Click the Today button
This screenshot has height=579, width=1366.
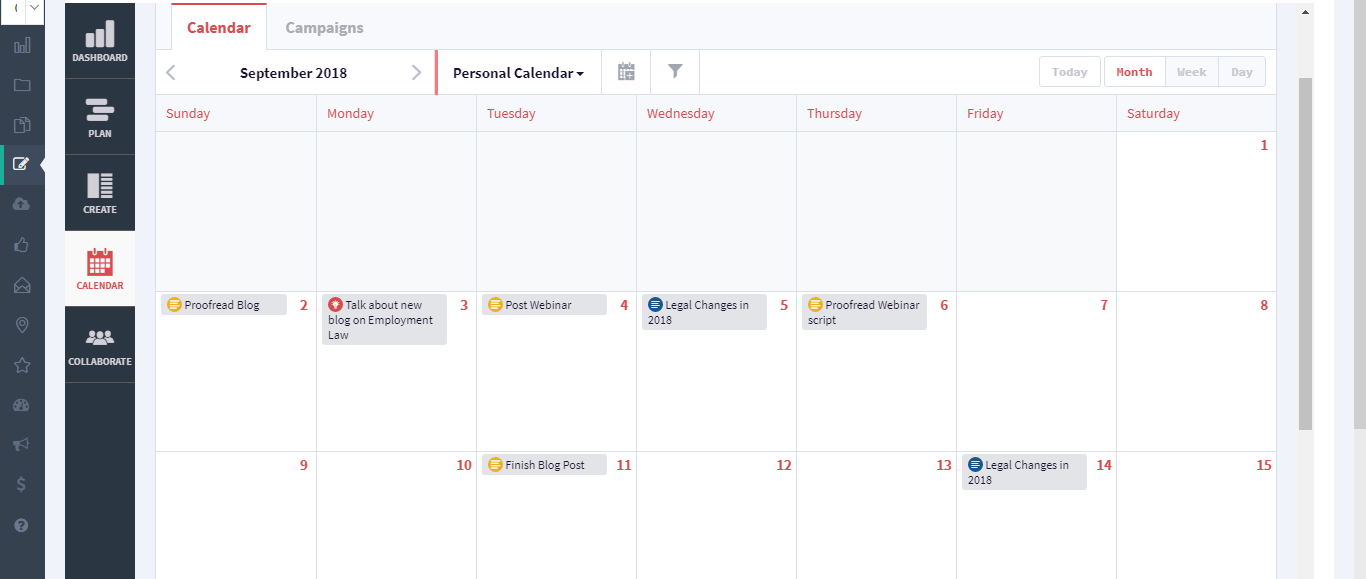1069,72
